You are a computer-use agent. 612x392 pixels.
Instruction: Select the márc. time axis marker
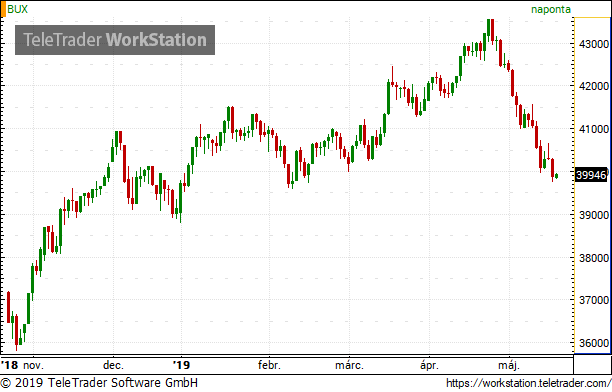point(349,365)
